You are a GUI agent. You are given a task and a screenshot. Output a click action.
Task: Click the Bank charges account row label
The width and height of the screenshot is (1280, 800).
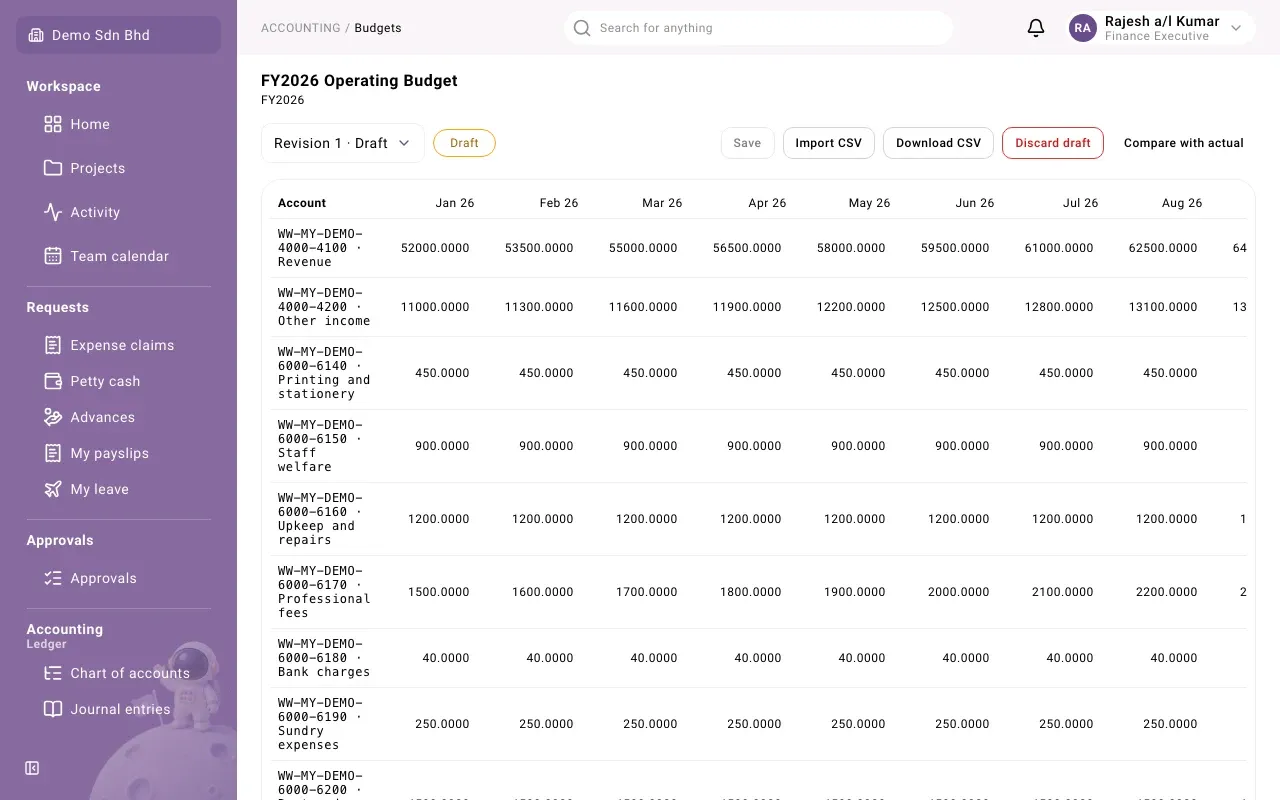(x=324, y=658)
